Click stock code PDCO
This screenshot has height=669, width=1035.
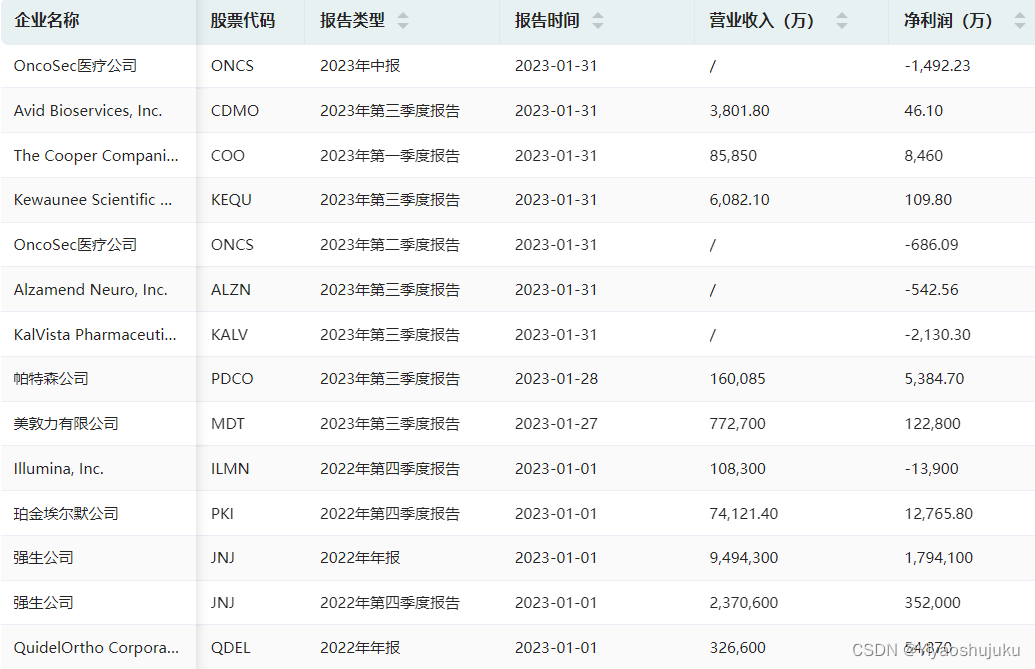point(232,379)
